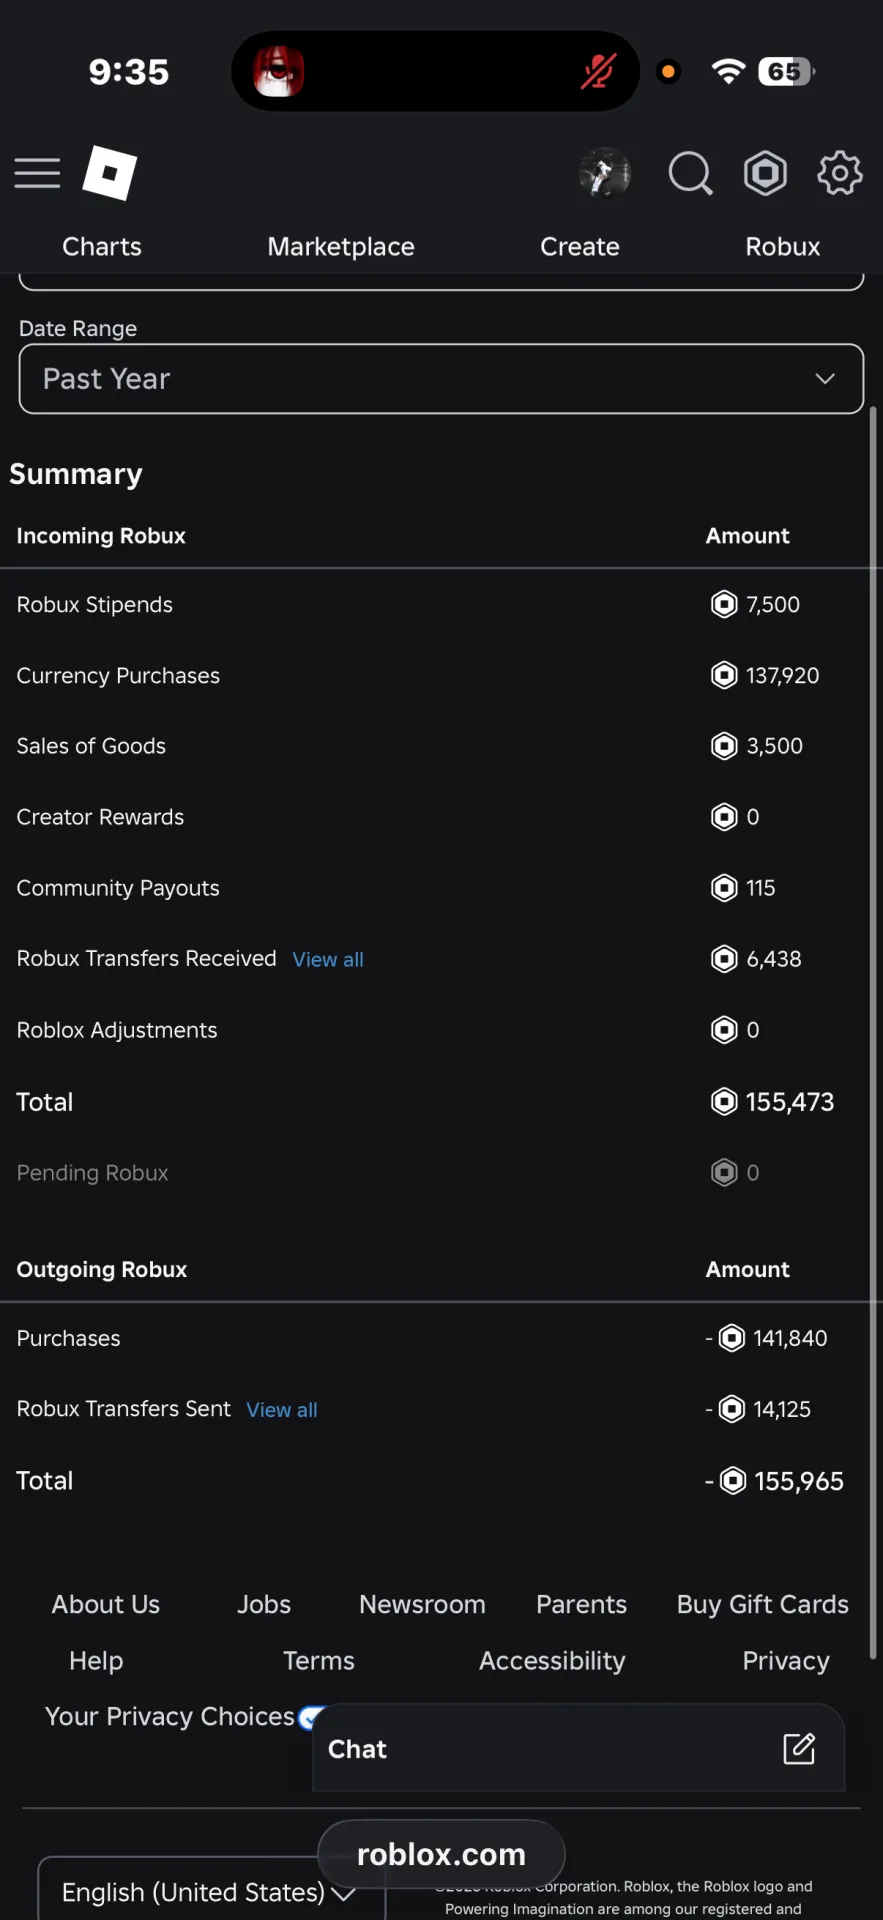The image size is (883, 1920).
Task: Go to the Parents footer link
Action: click(582, 1605)
